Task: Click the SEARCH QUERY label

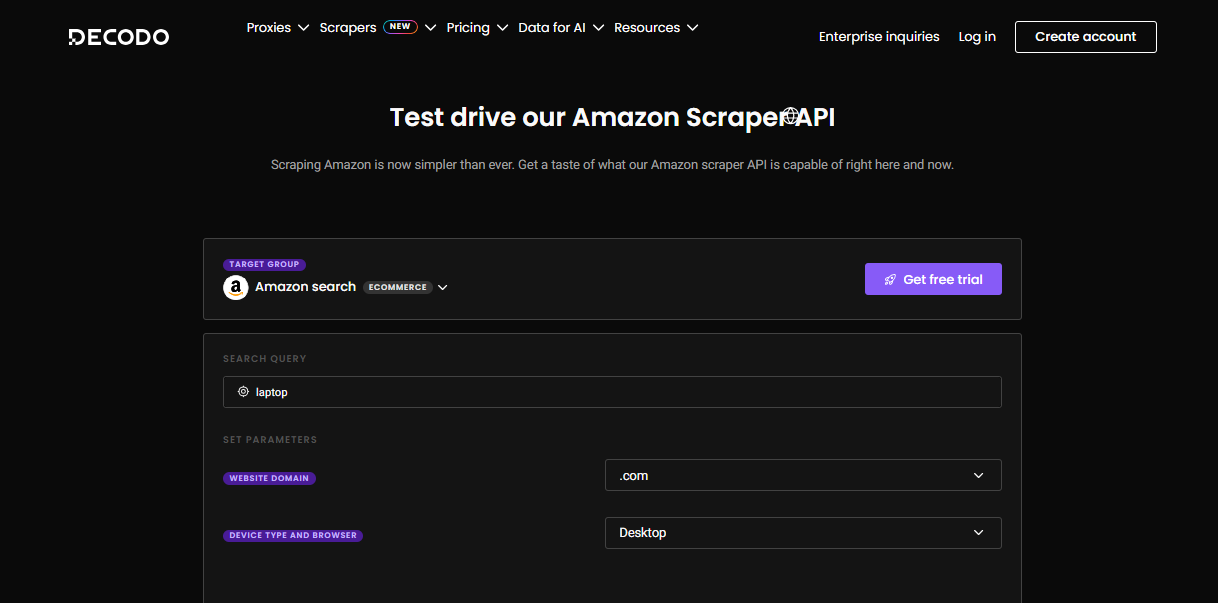Action: click(x=265, y=359)
